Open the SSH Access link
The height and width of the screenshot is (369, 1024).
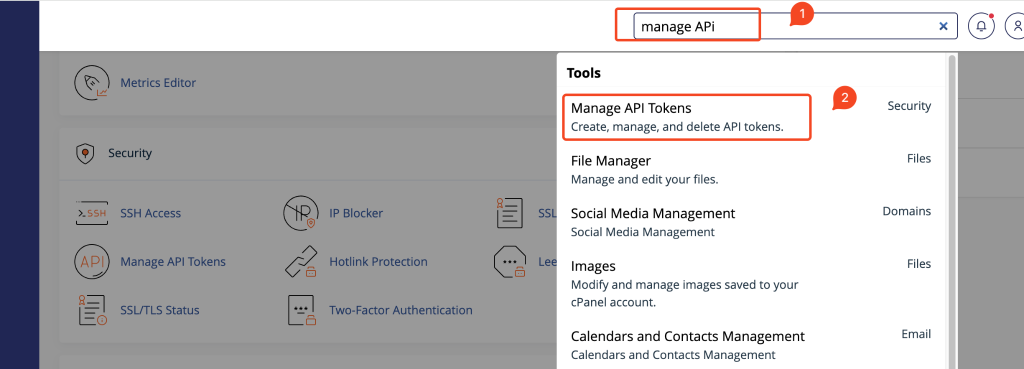pyautogui.click(x=151, y=213)
